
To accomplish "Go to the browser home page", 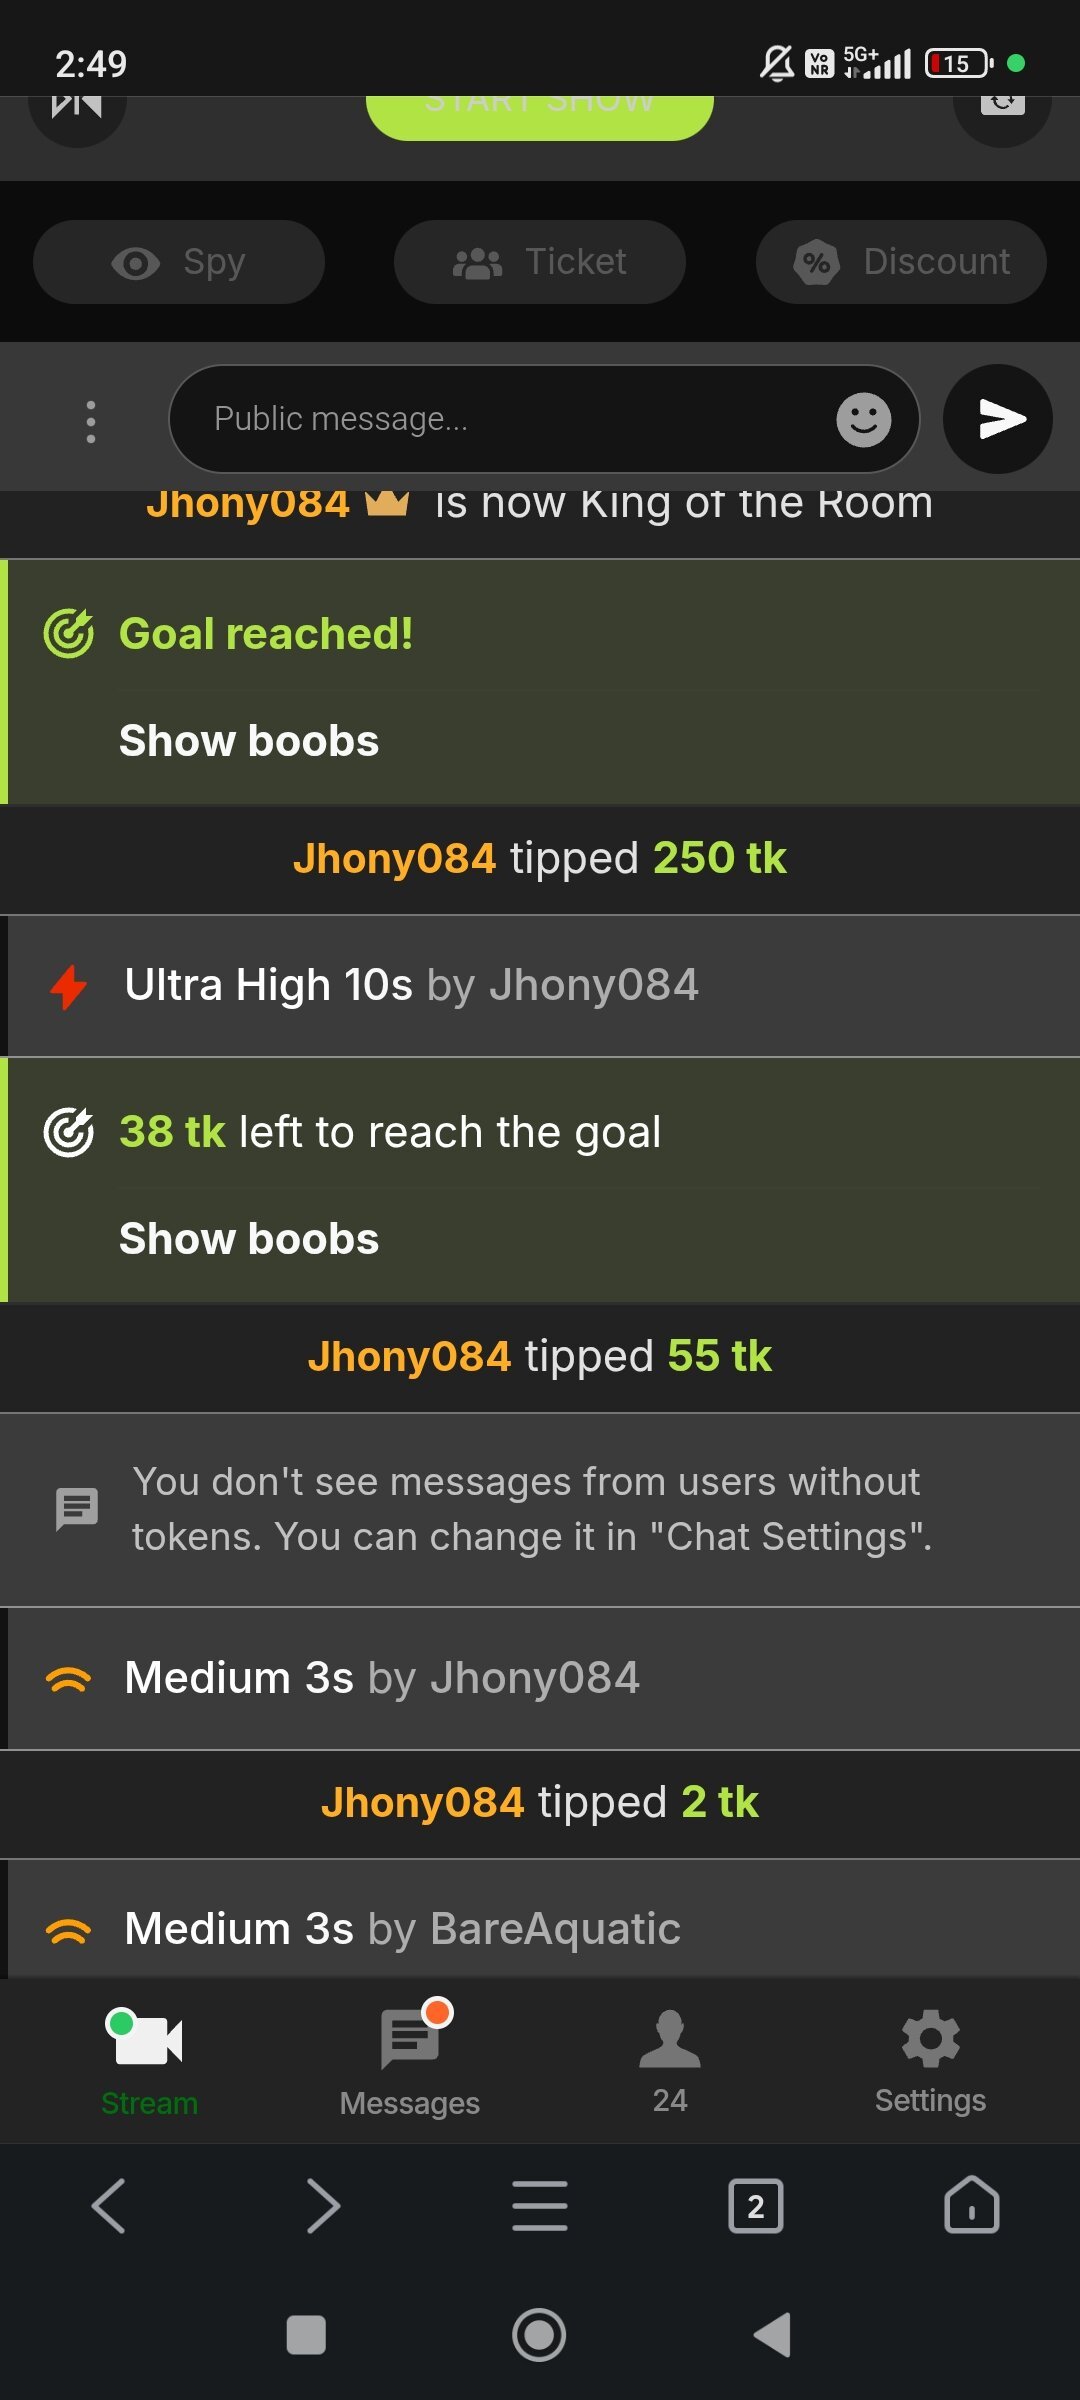I will coord(972,2205).
